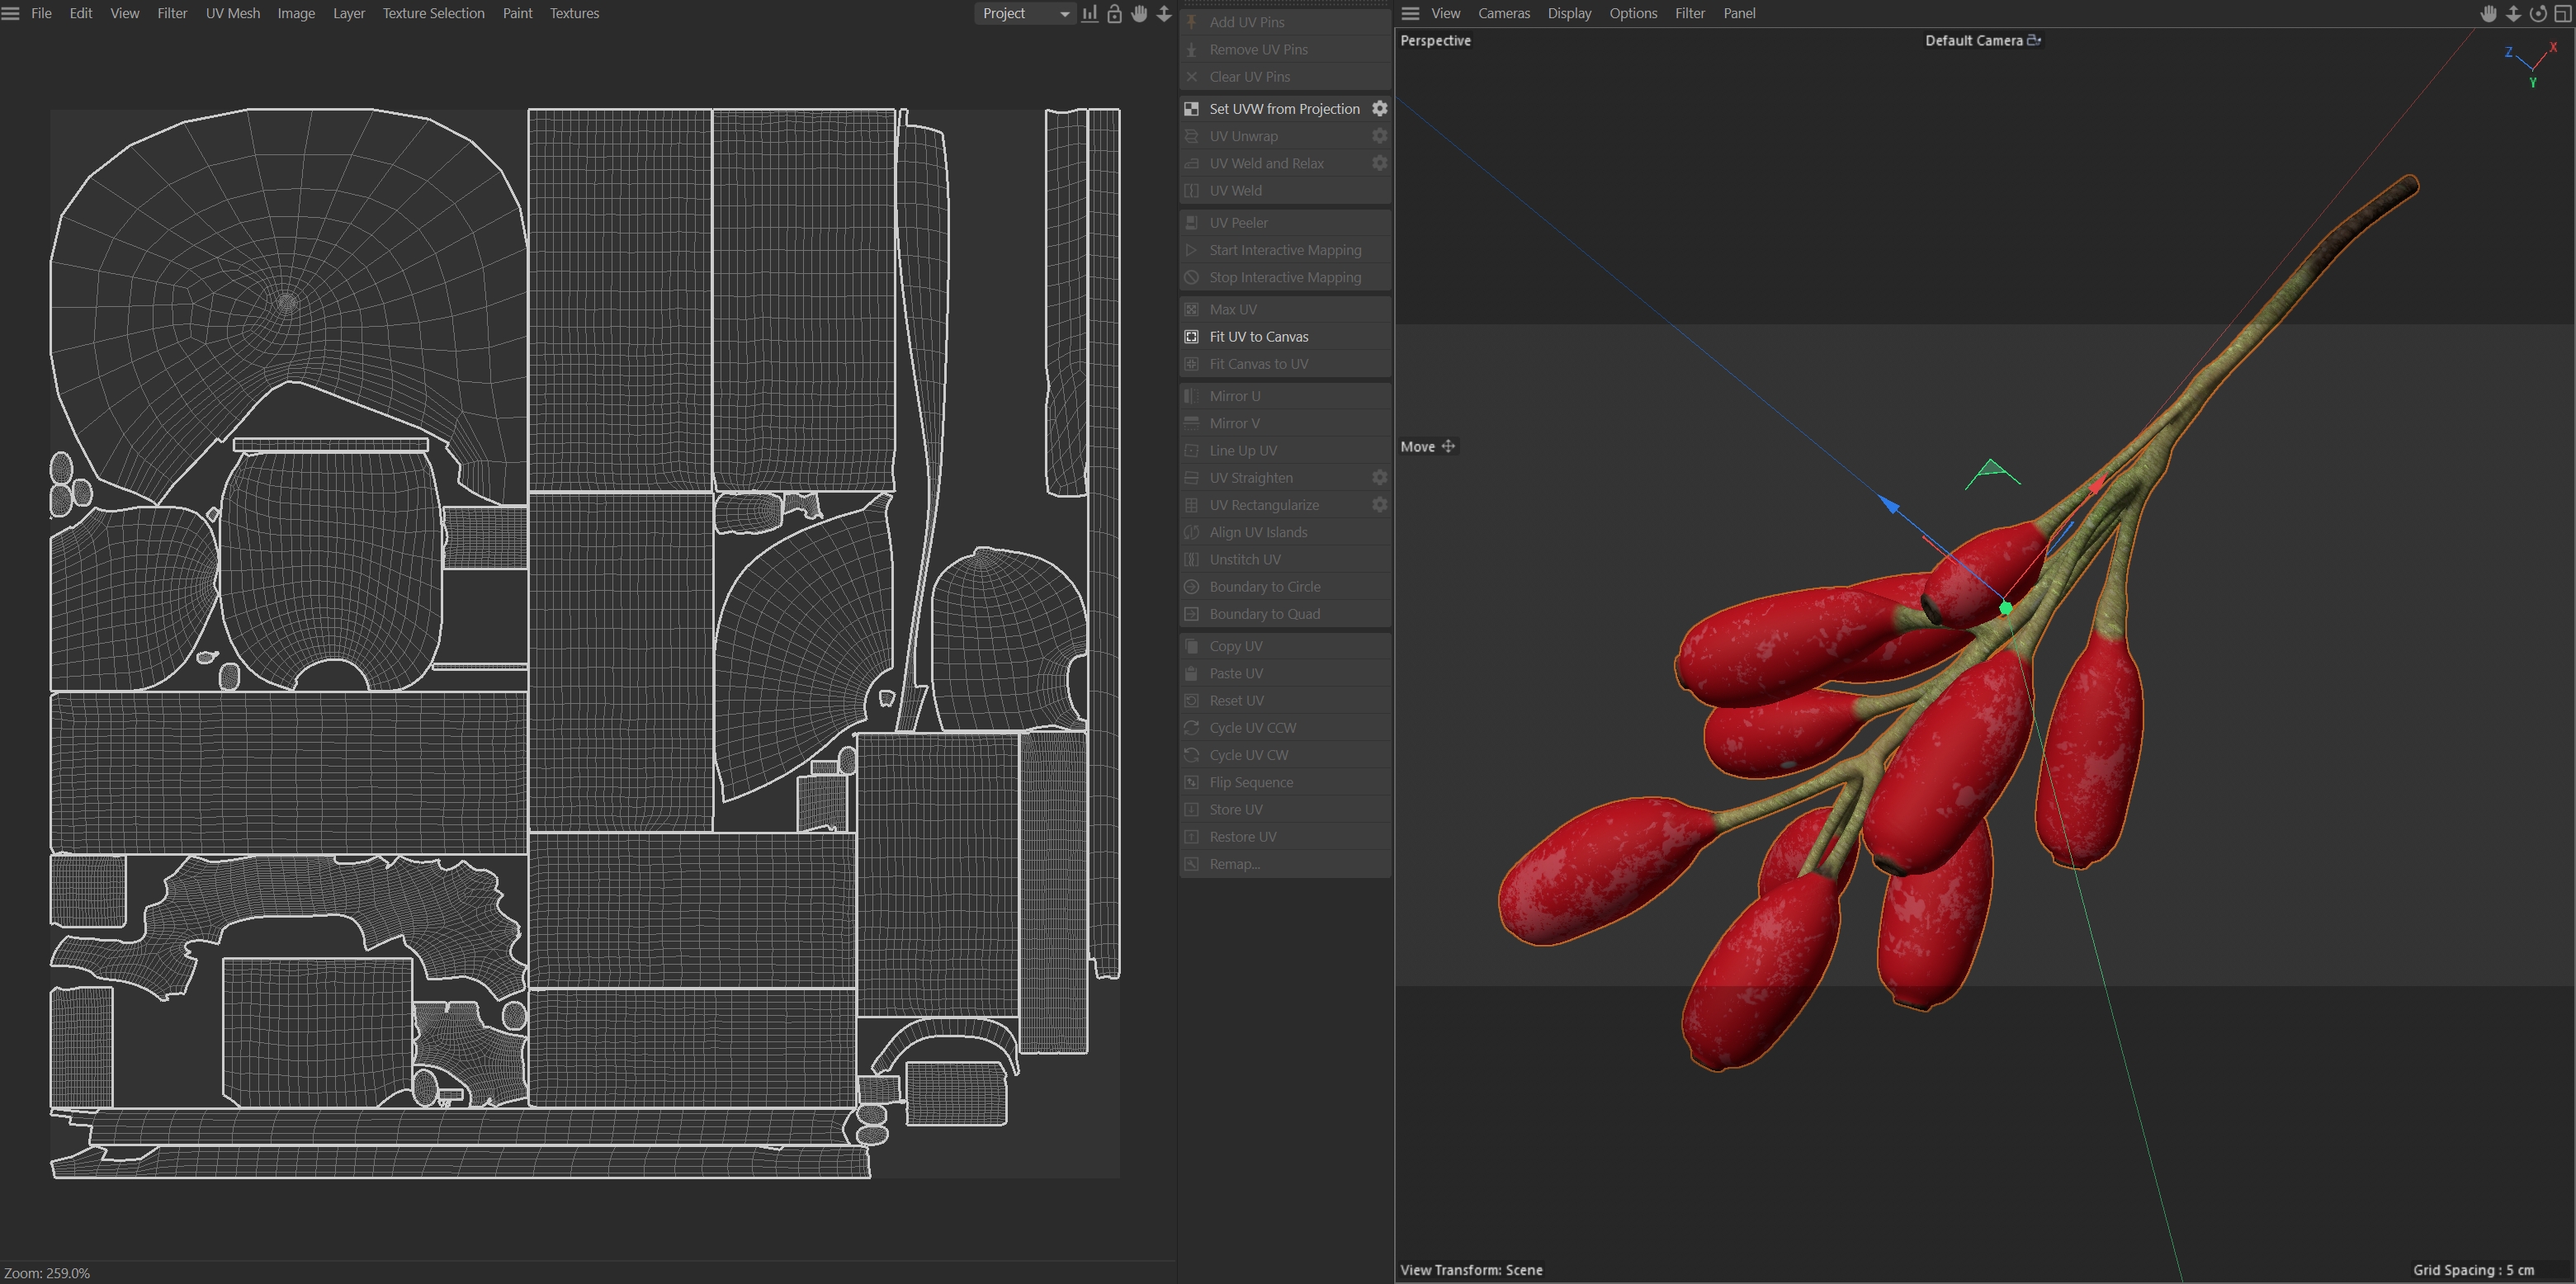Click Set UVW from Projection command
2576x1284 pixels.
click(x=1284, y=108)
